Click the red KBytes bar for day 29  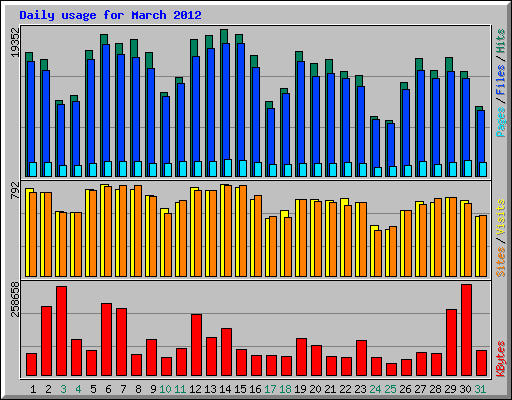[x=451, y=343]
